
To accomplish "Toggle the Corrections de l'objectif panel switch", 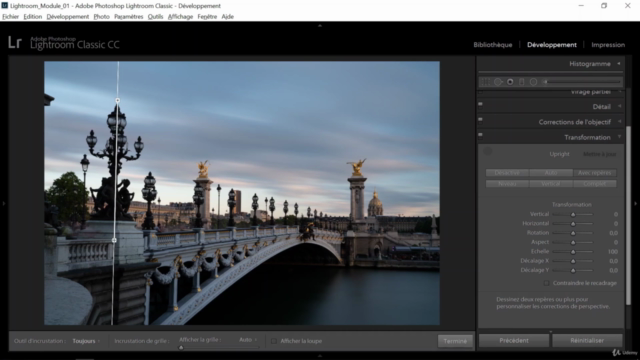I will 480,120.
